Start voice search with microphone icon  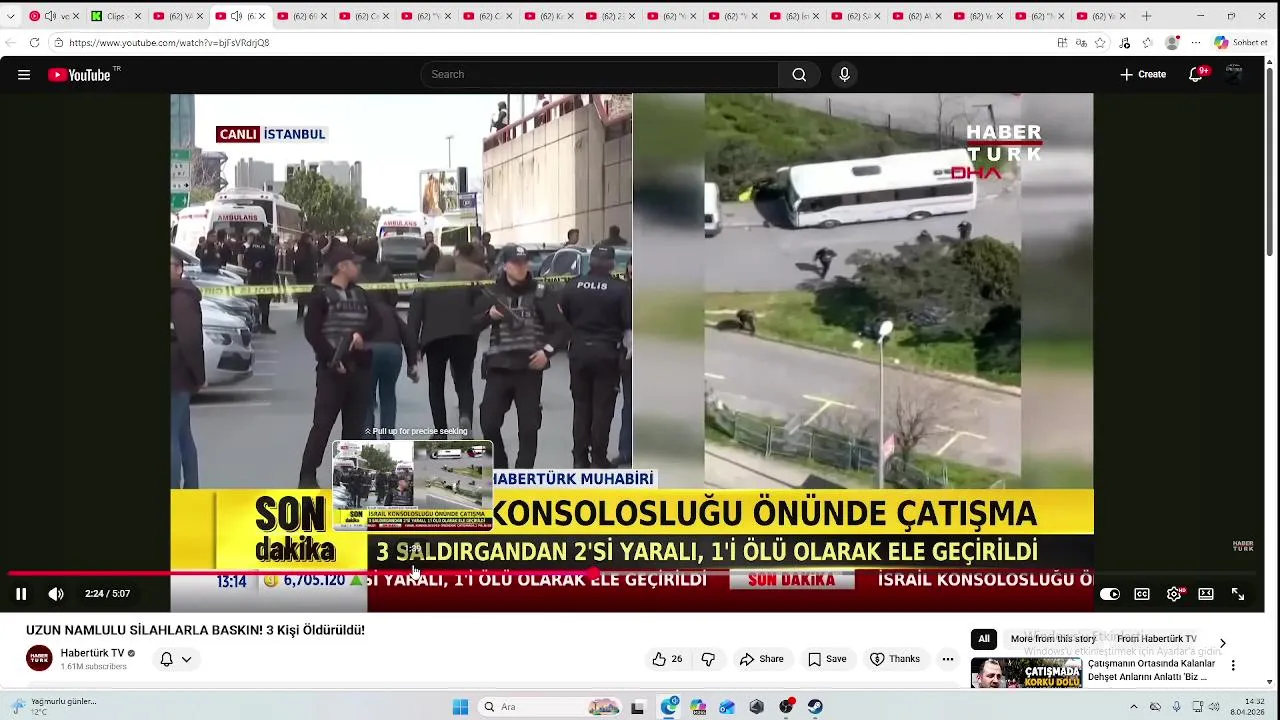[x=845, y=75]
